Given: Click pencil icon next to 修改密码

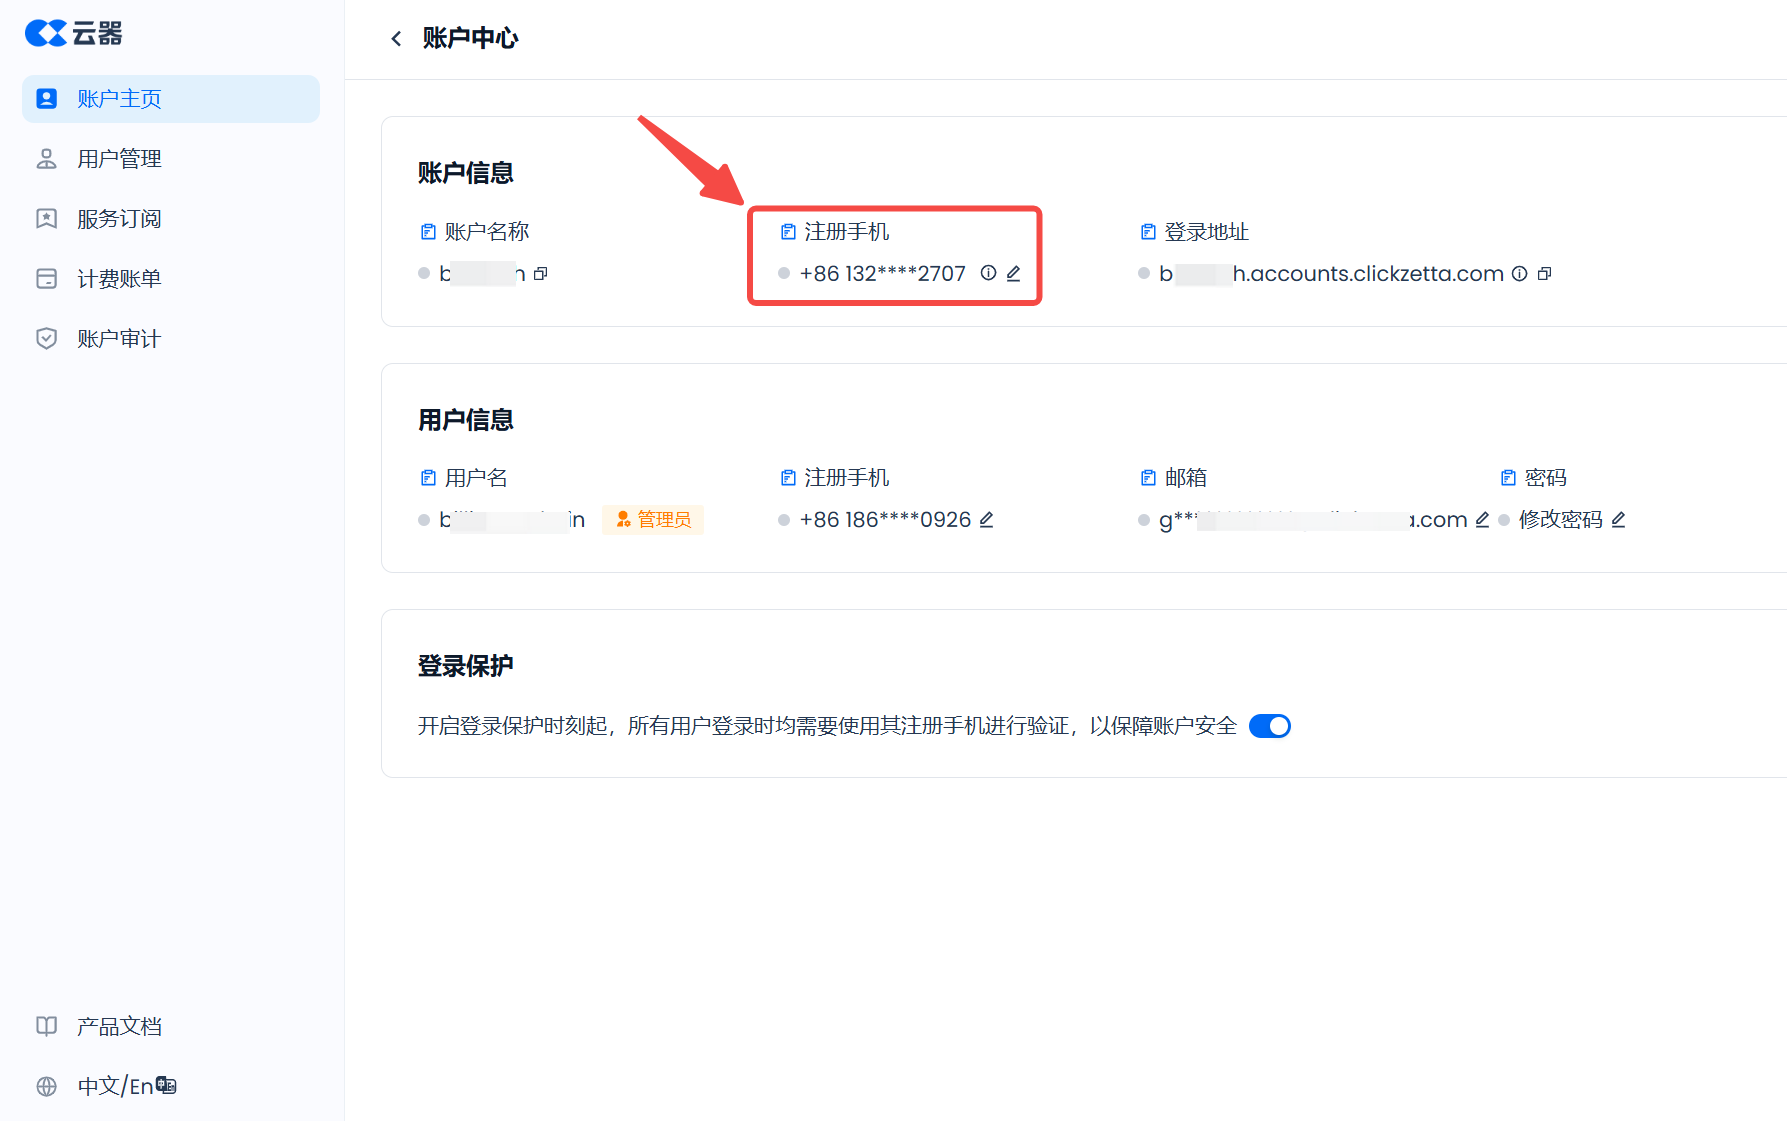Looking at the screenshot, I should click(1618, 520).
